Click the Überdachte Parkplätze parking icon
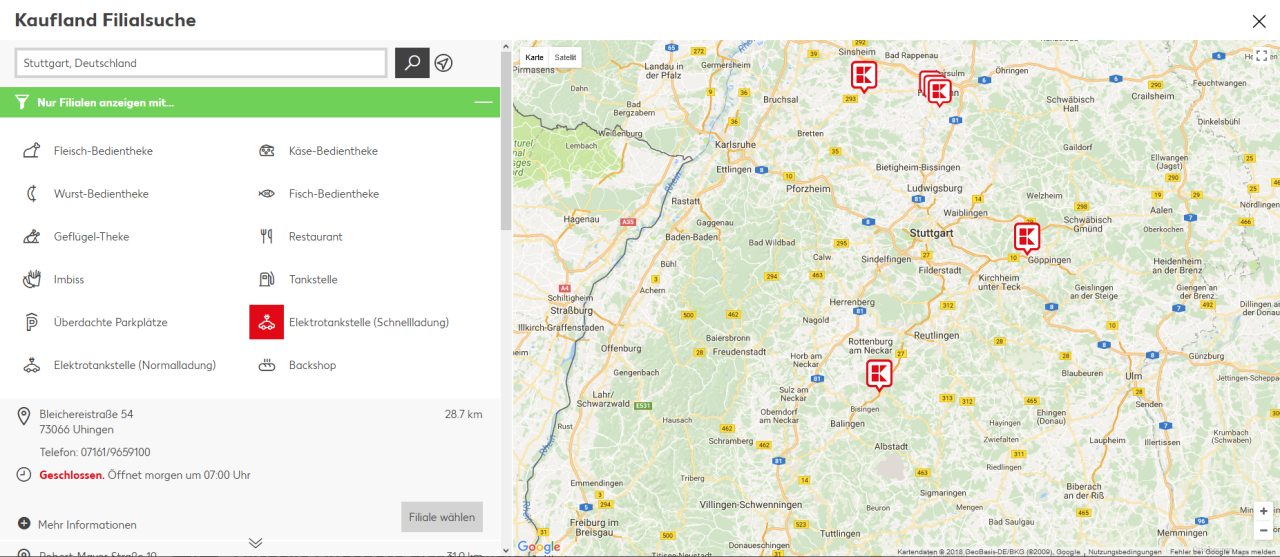This screenshot has height=557, width=1280. 32,323
